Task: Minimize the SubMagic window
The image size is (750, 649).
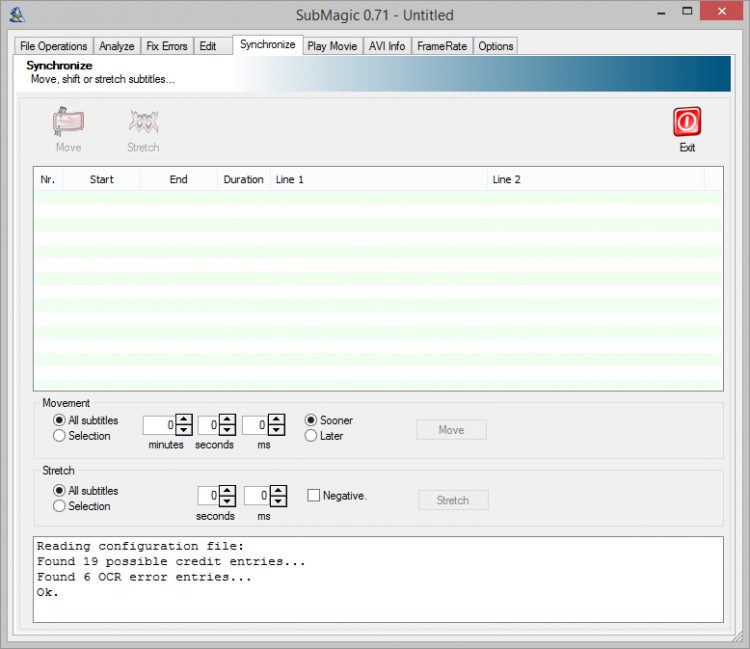Action: (x=662, y=12)
